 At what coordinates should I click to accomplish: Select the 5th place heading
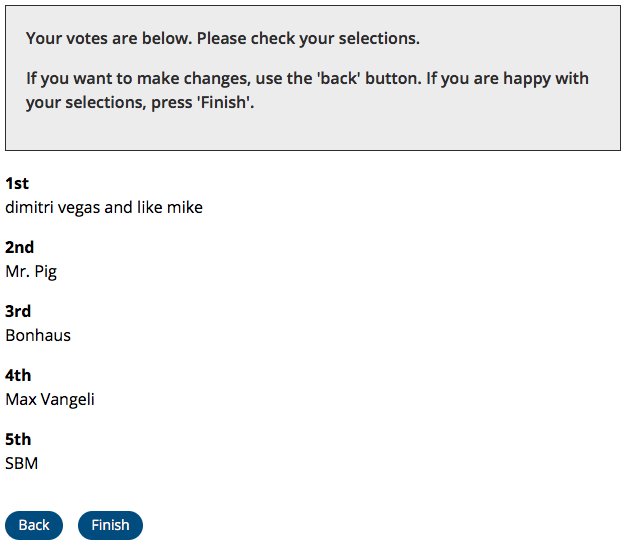pyautogui.click(x=18, y=439)
